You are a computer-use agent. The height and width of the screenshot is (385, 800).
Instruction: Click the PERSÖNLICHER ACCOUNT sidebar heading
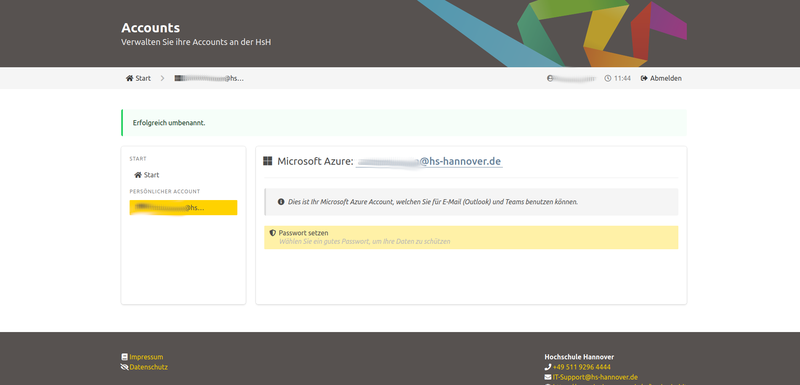[165, 192]
